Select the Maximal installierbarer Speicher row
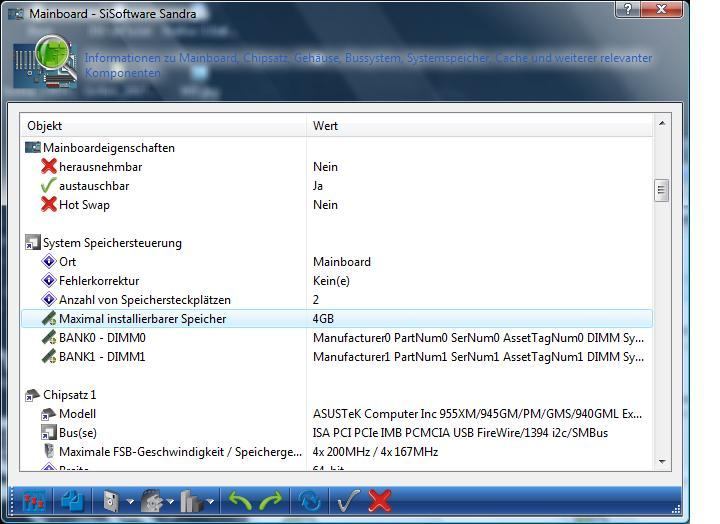This screenshot has width=720, height=524. 337,319
